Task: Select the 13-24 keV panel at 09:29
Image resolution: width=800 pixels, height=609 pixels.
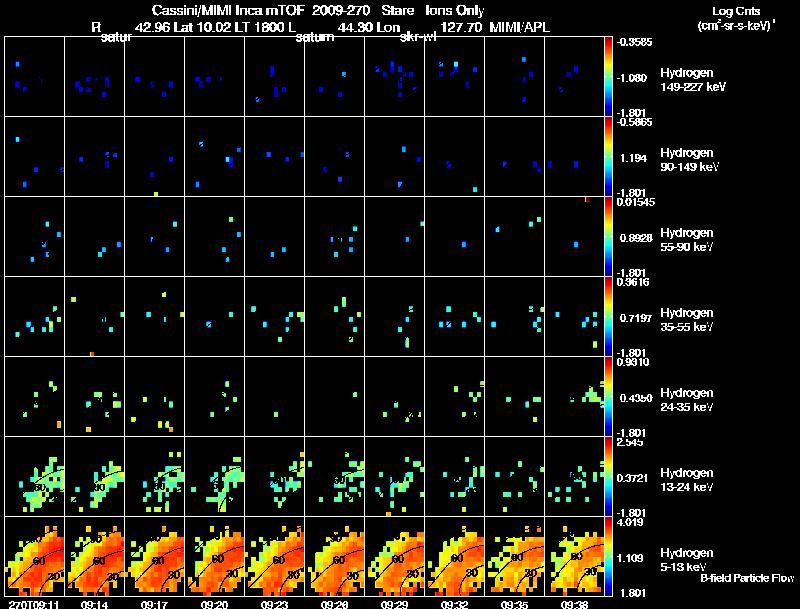Action: point(394,477)
